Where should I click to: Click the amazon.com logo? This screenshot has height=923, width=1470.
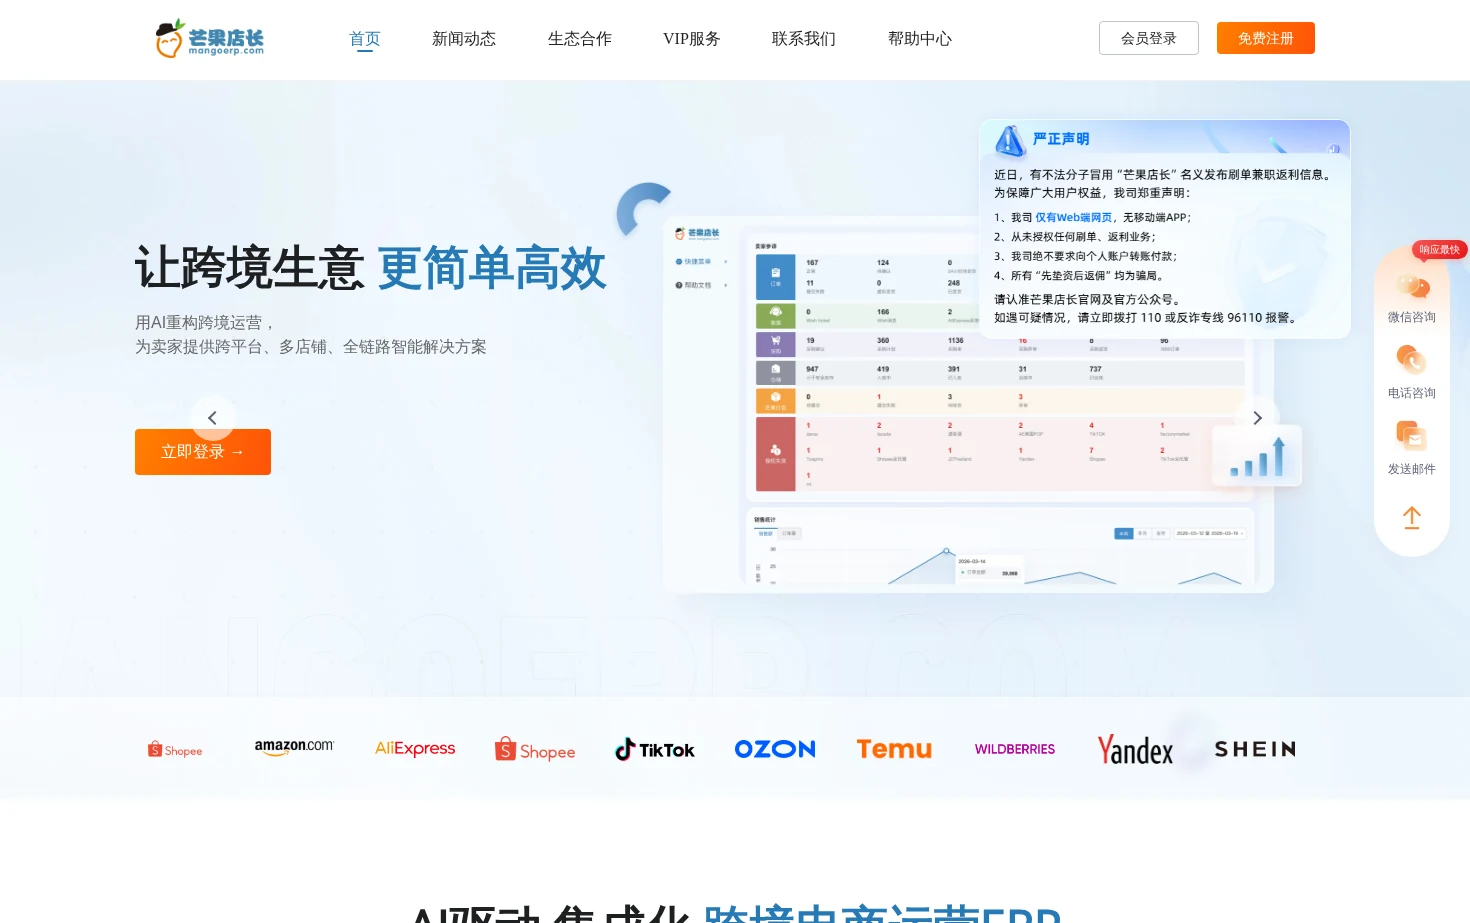click(294, 748)
